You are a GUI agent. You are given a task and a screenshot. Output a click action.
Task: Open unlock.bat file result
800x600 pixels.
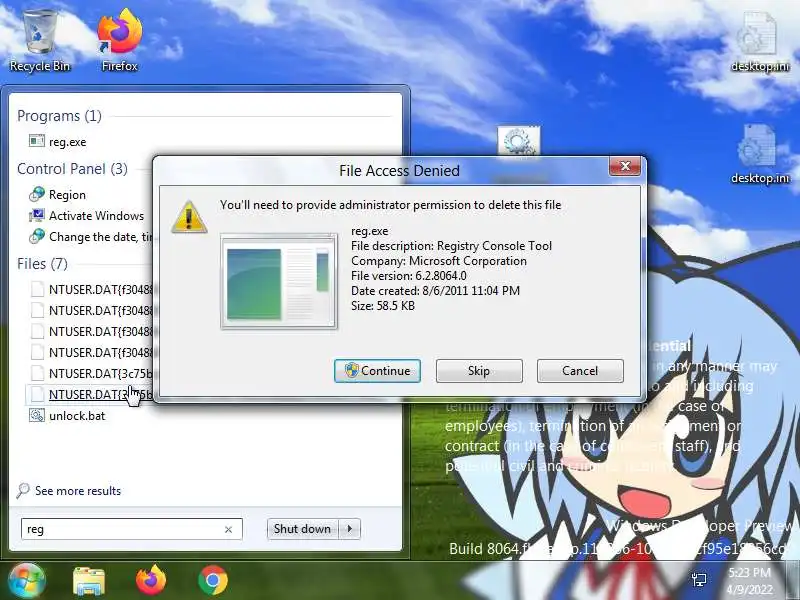tap(77, 416)
